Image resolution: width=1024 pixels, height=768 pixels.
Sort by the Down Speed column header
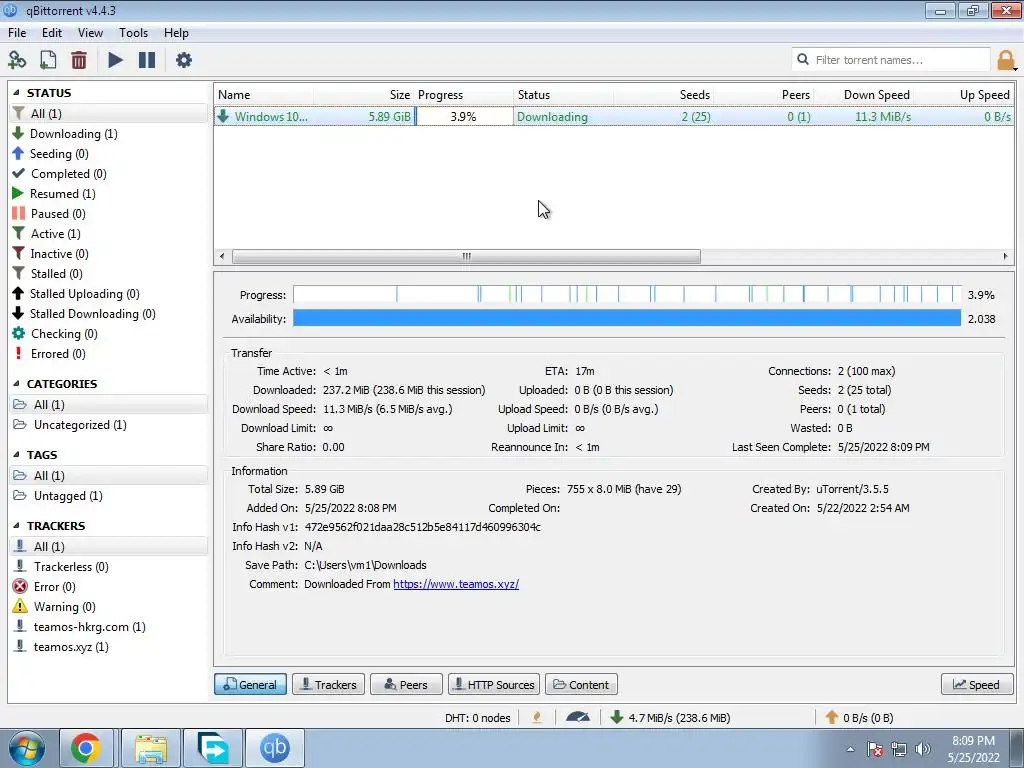865,95
